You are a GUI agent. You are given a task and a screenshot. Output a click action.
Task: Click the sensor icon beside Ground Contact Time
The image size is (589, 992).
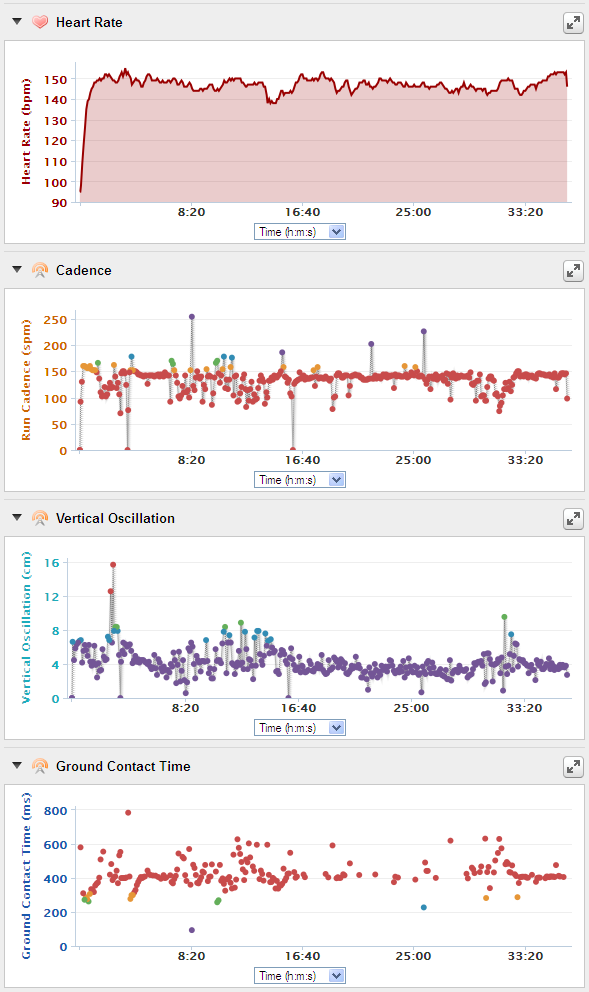[40, 766]
